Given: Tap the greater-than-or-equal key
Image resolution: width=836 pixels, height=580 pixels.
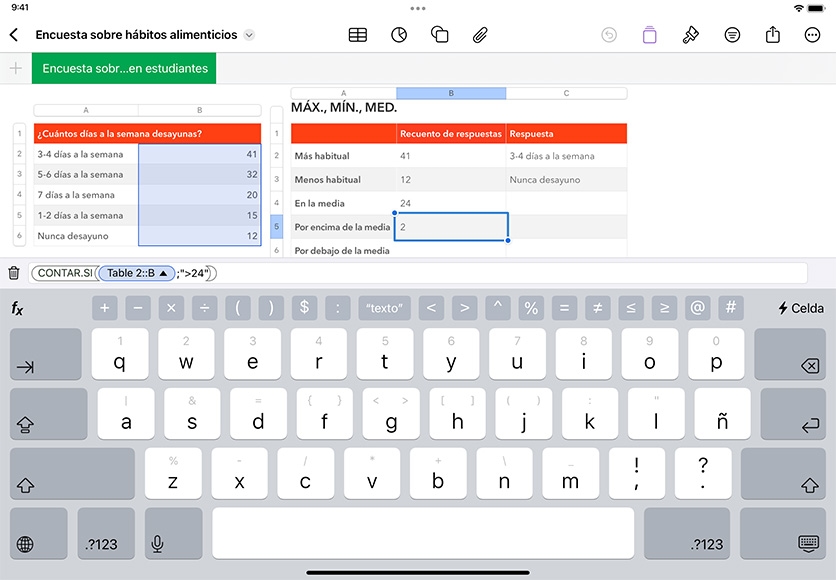Looking at the screenshot, I should pos(664,308).
